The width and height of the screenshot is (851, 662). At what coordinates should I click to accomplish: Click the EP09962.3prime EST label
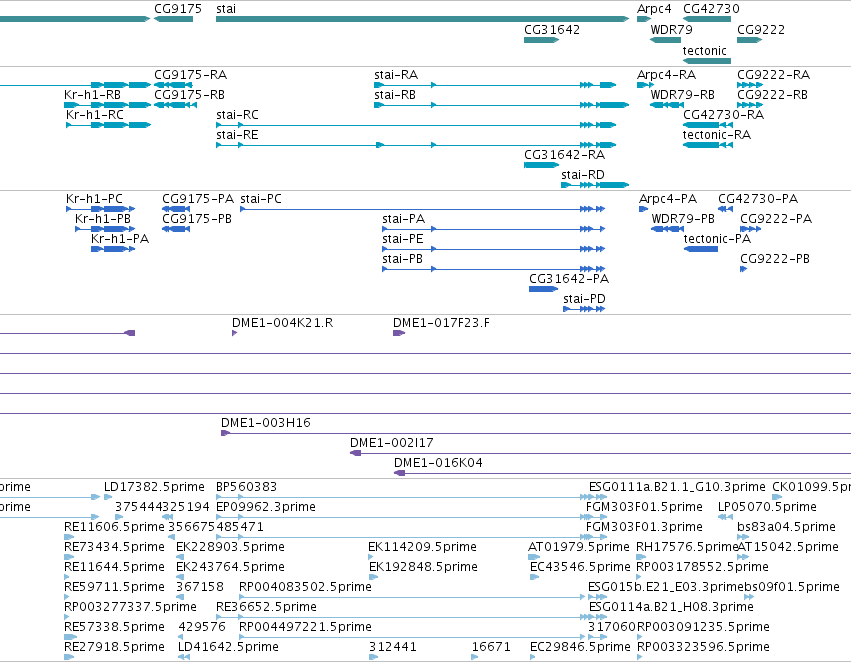(x=266, y=507)
